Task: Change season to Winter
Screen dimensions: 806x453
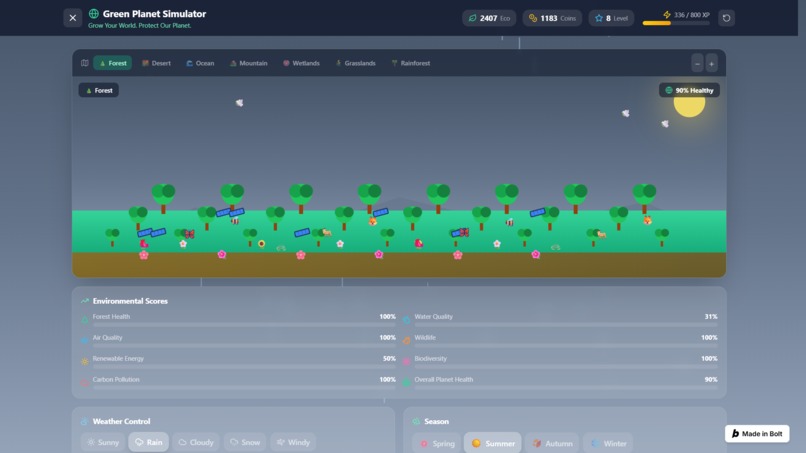Action: tap(608, 443)
